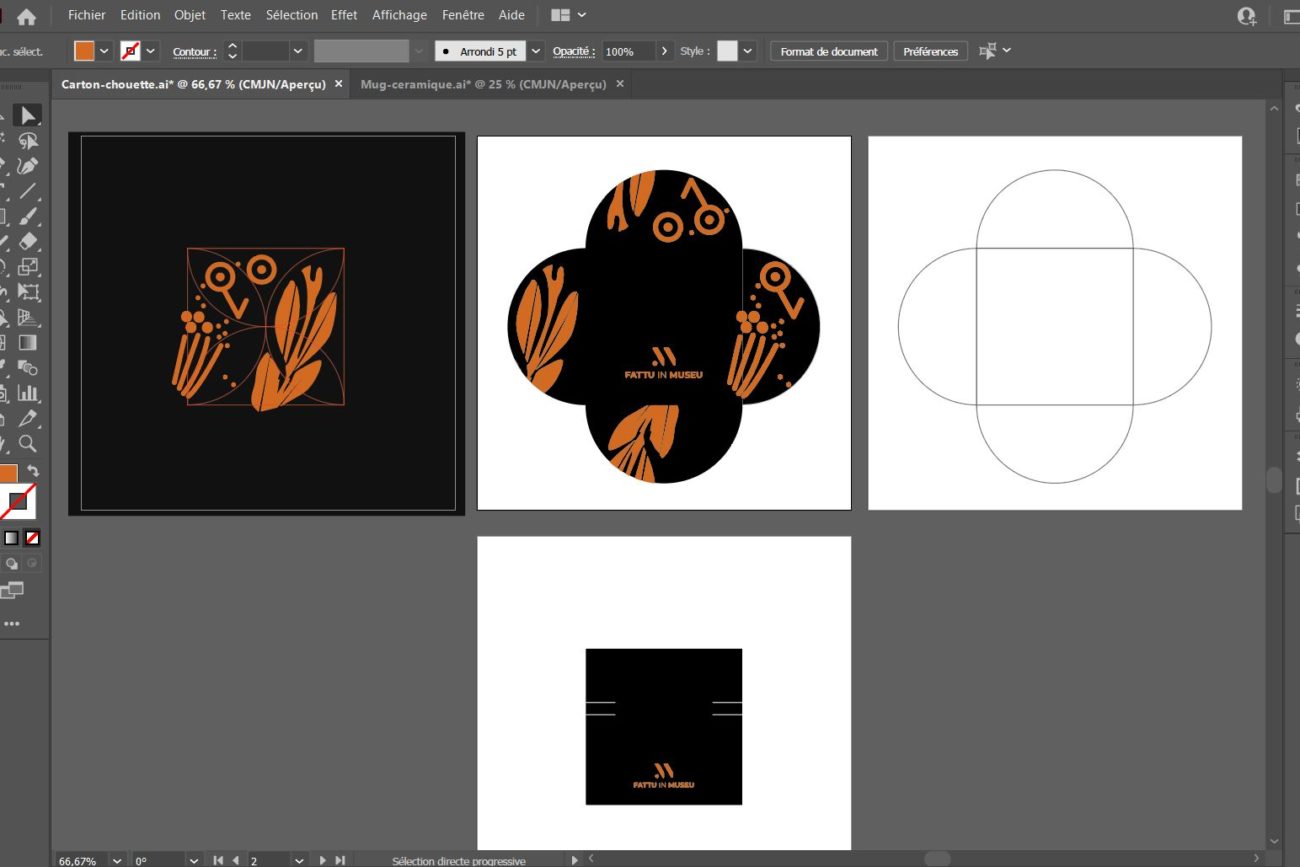Viewport: 1300px width, 867px height.
Task: Click the Format de document button
Action: pos(828,51)
